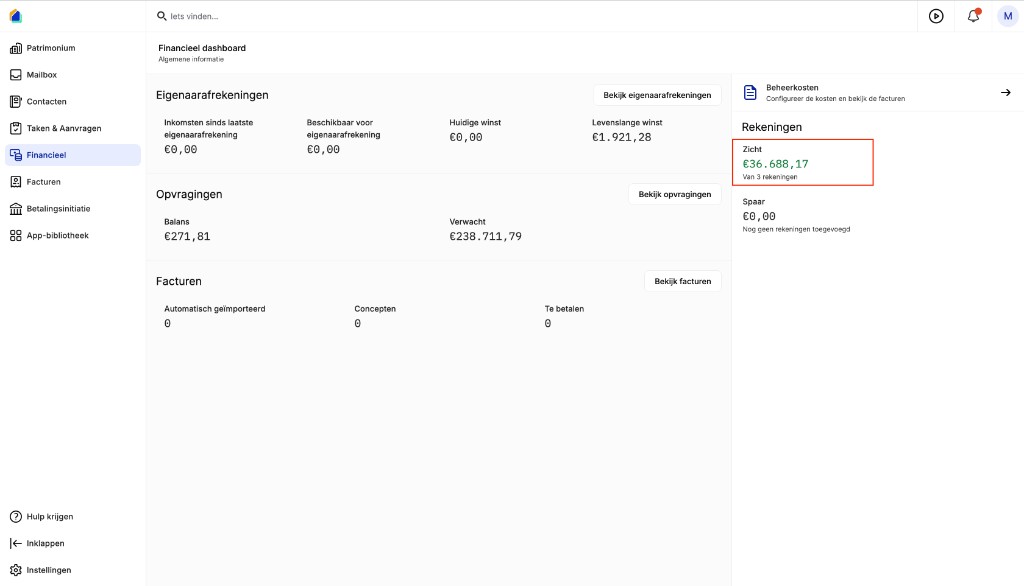
Task: Click the App-bibliotheek grid icon
Action: point(16,236)
